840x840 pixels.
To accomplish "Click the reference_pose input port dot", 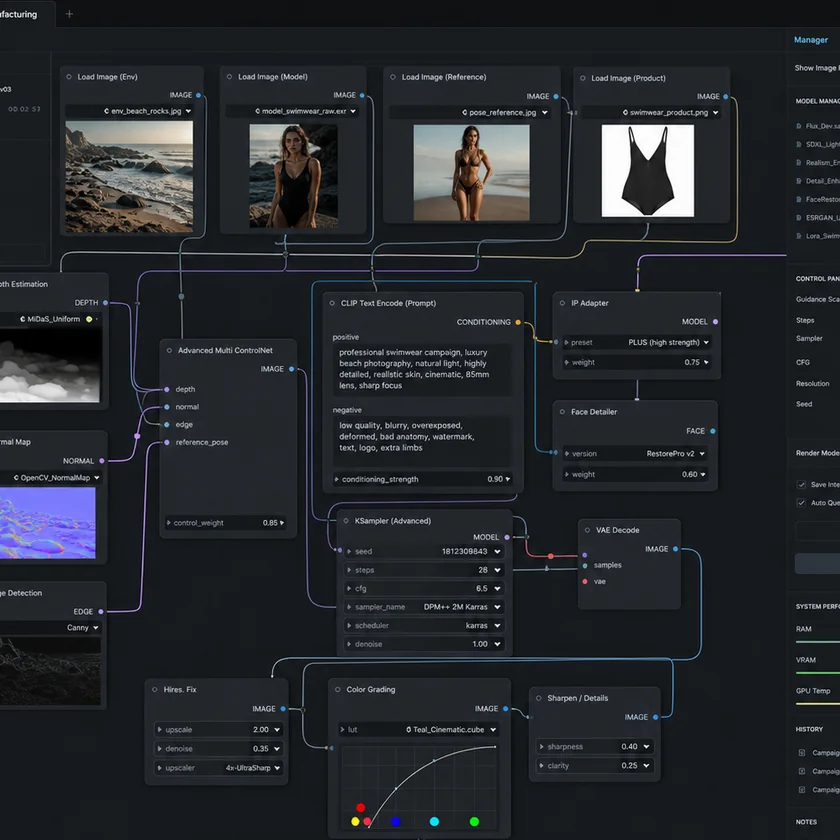I will (x=167, y=442).
